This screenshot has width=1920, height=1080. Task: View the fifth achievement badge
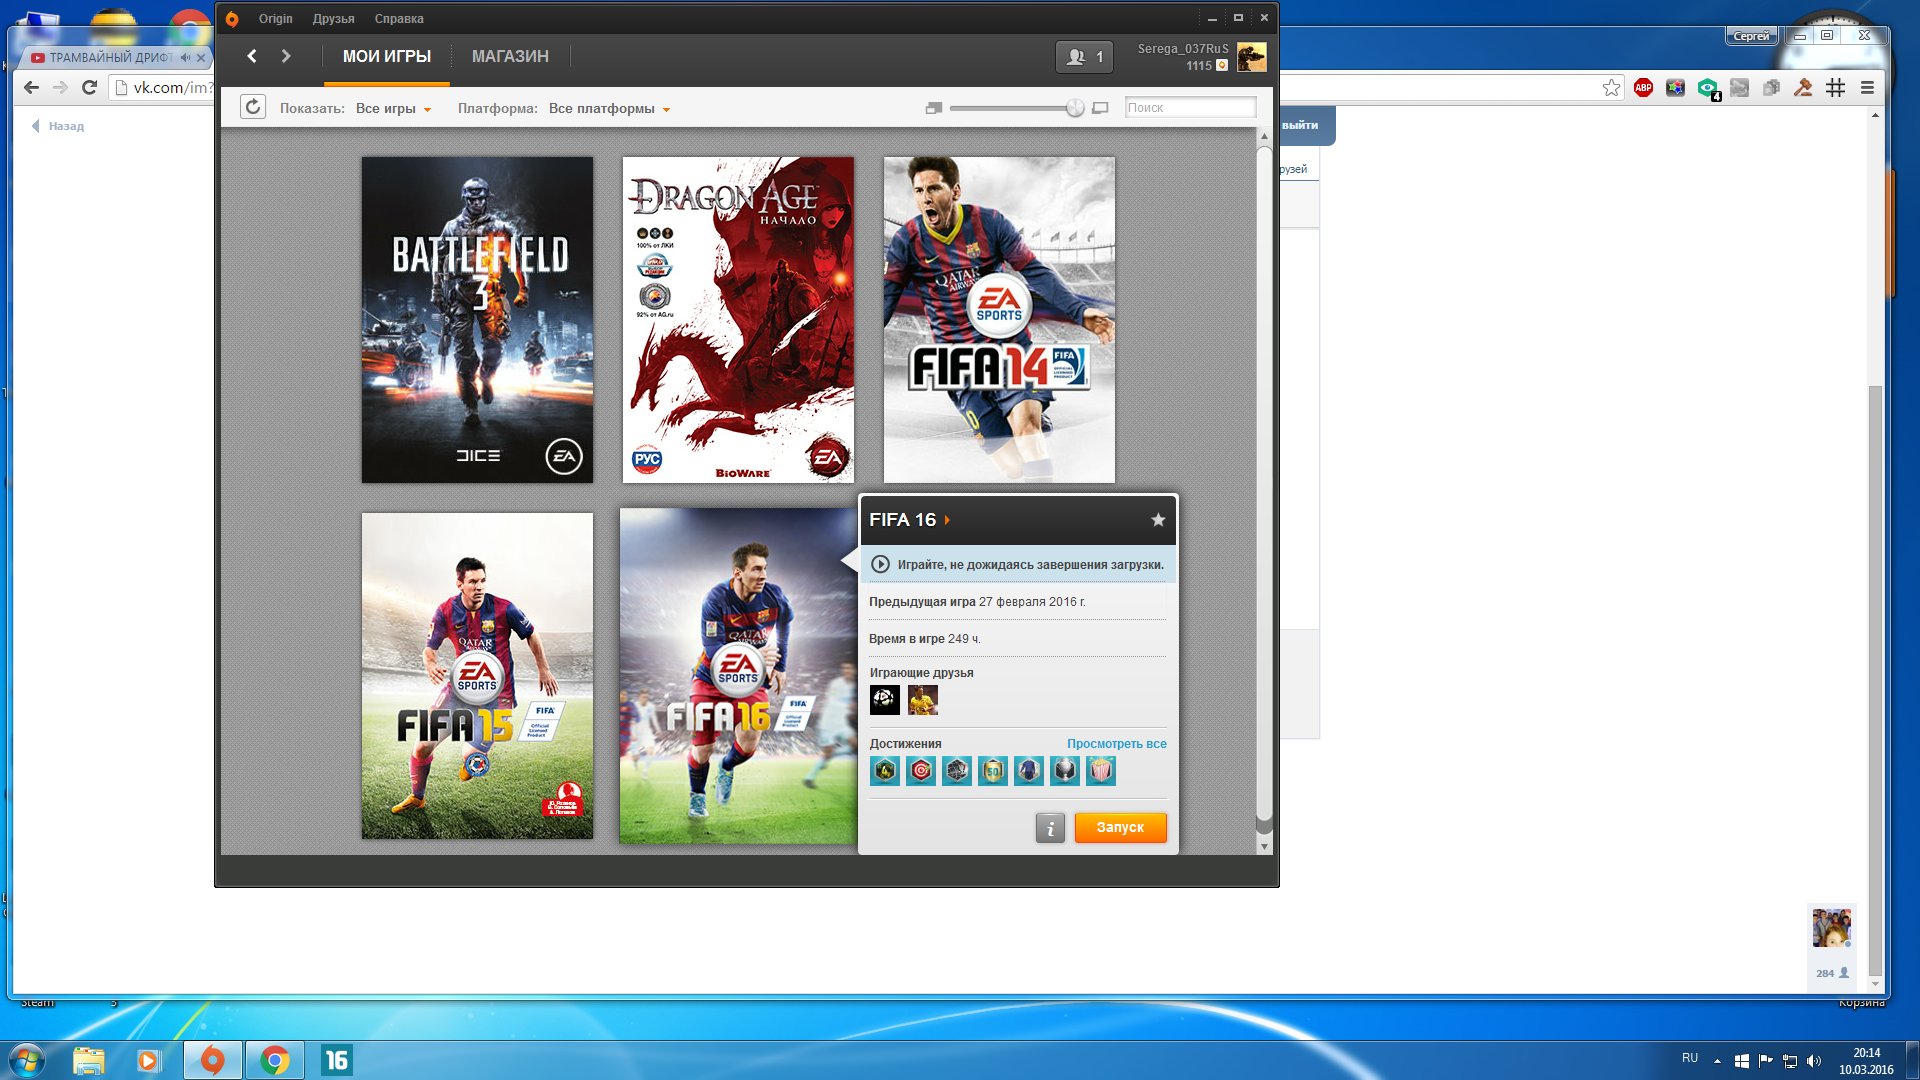pos(1029,770)
